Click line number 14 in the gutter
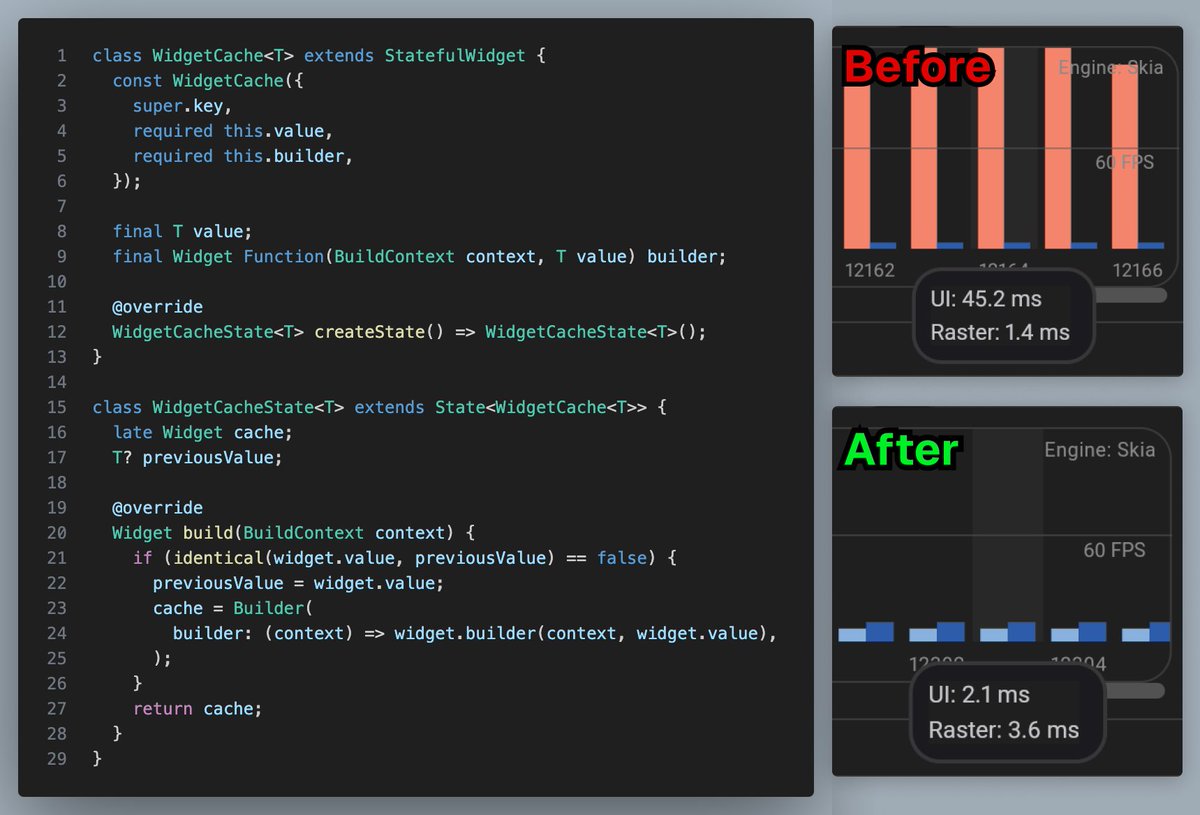This screenshot has height=815, width=1200. (57, 382)
